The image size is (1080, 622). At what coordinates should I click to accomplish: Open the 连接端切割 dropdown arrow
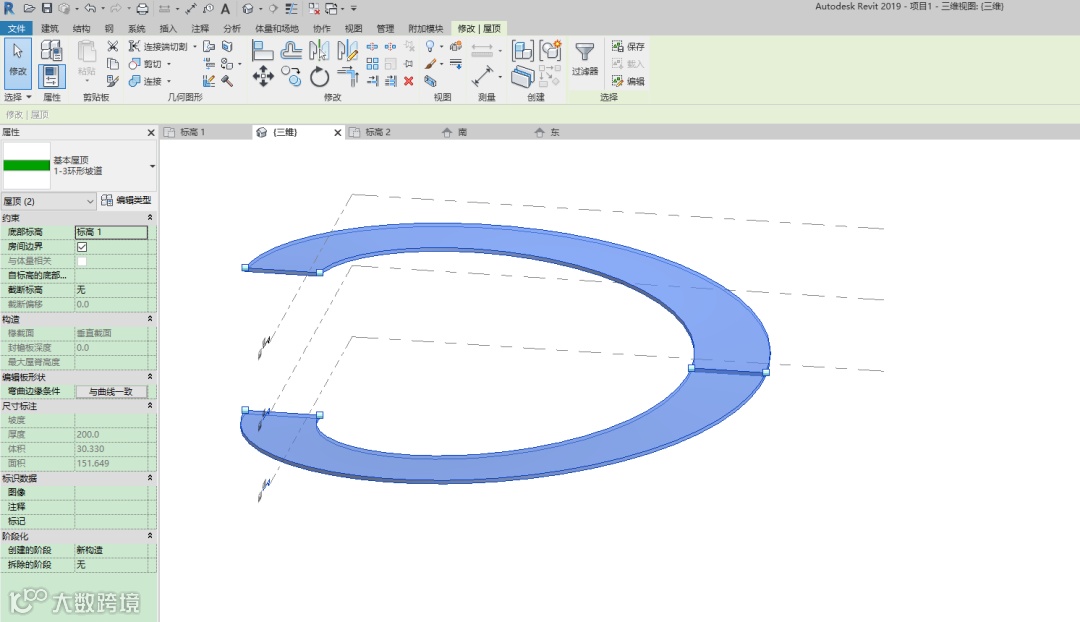click(194, 47)
